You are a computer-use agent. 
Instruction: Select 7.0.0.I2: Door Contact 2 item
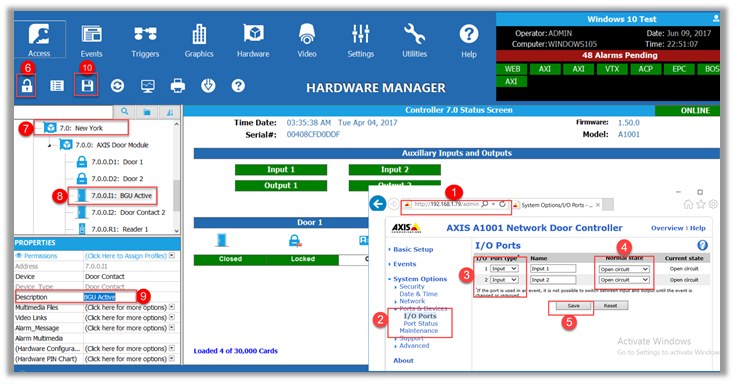click(x=121, y=213)
